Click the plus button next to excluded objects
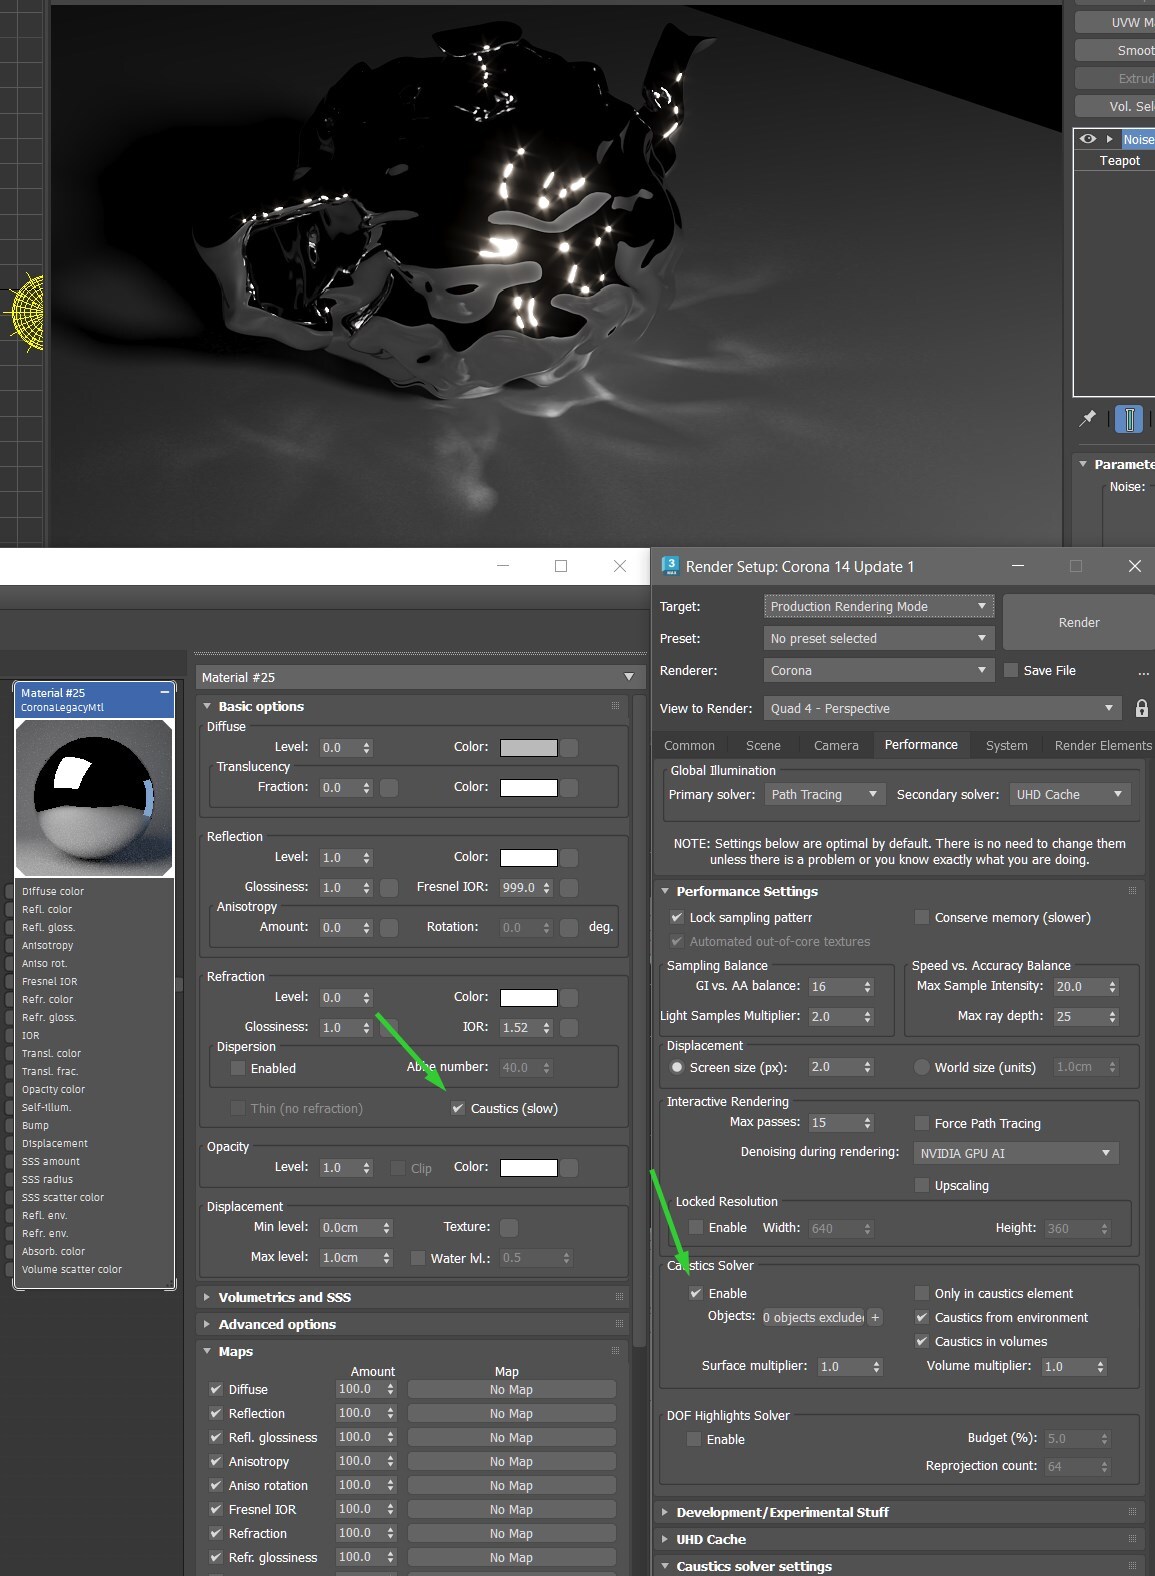The height and width of the screenshot is (1576, 1155). point(875,1317)
